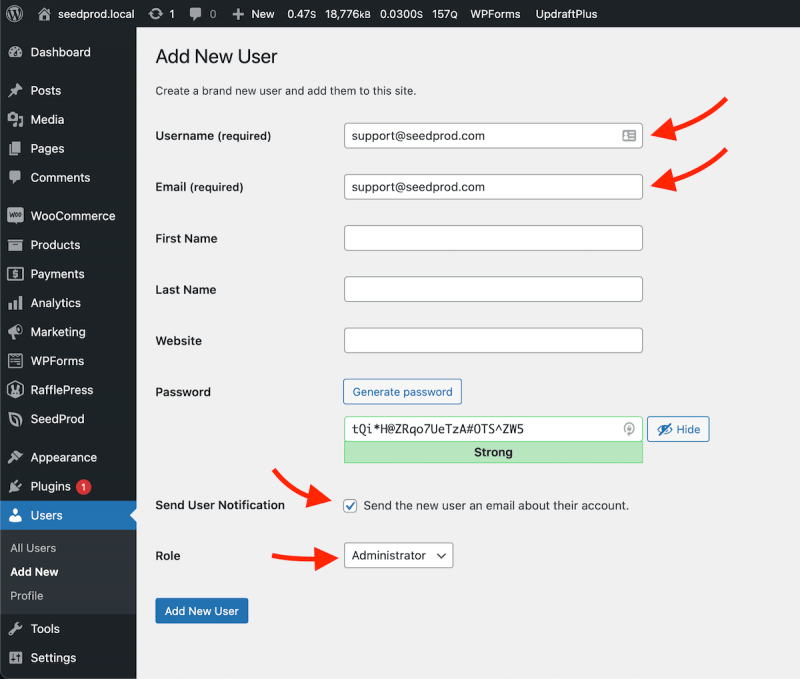Click Generate password
This screenshot has height=679, width=800.
pyautogui.click(x=402, y=391)
